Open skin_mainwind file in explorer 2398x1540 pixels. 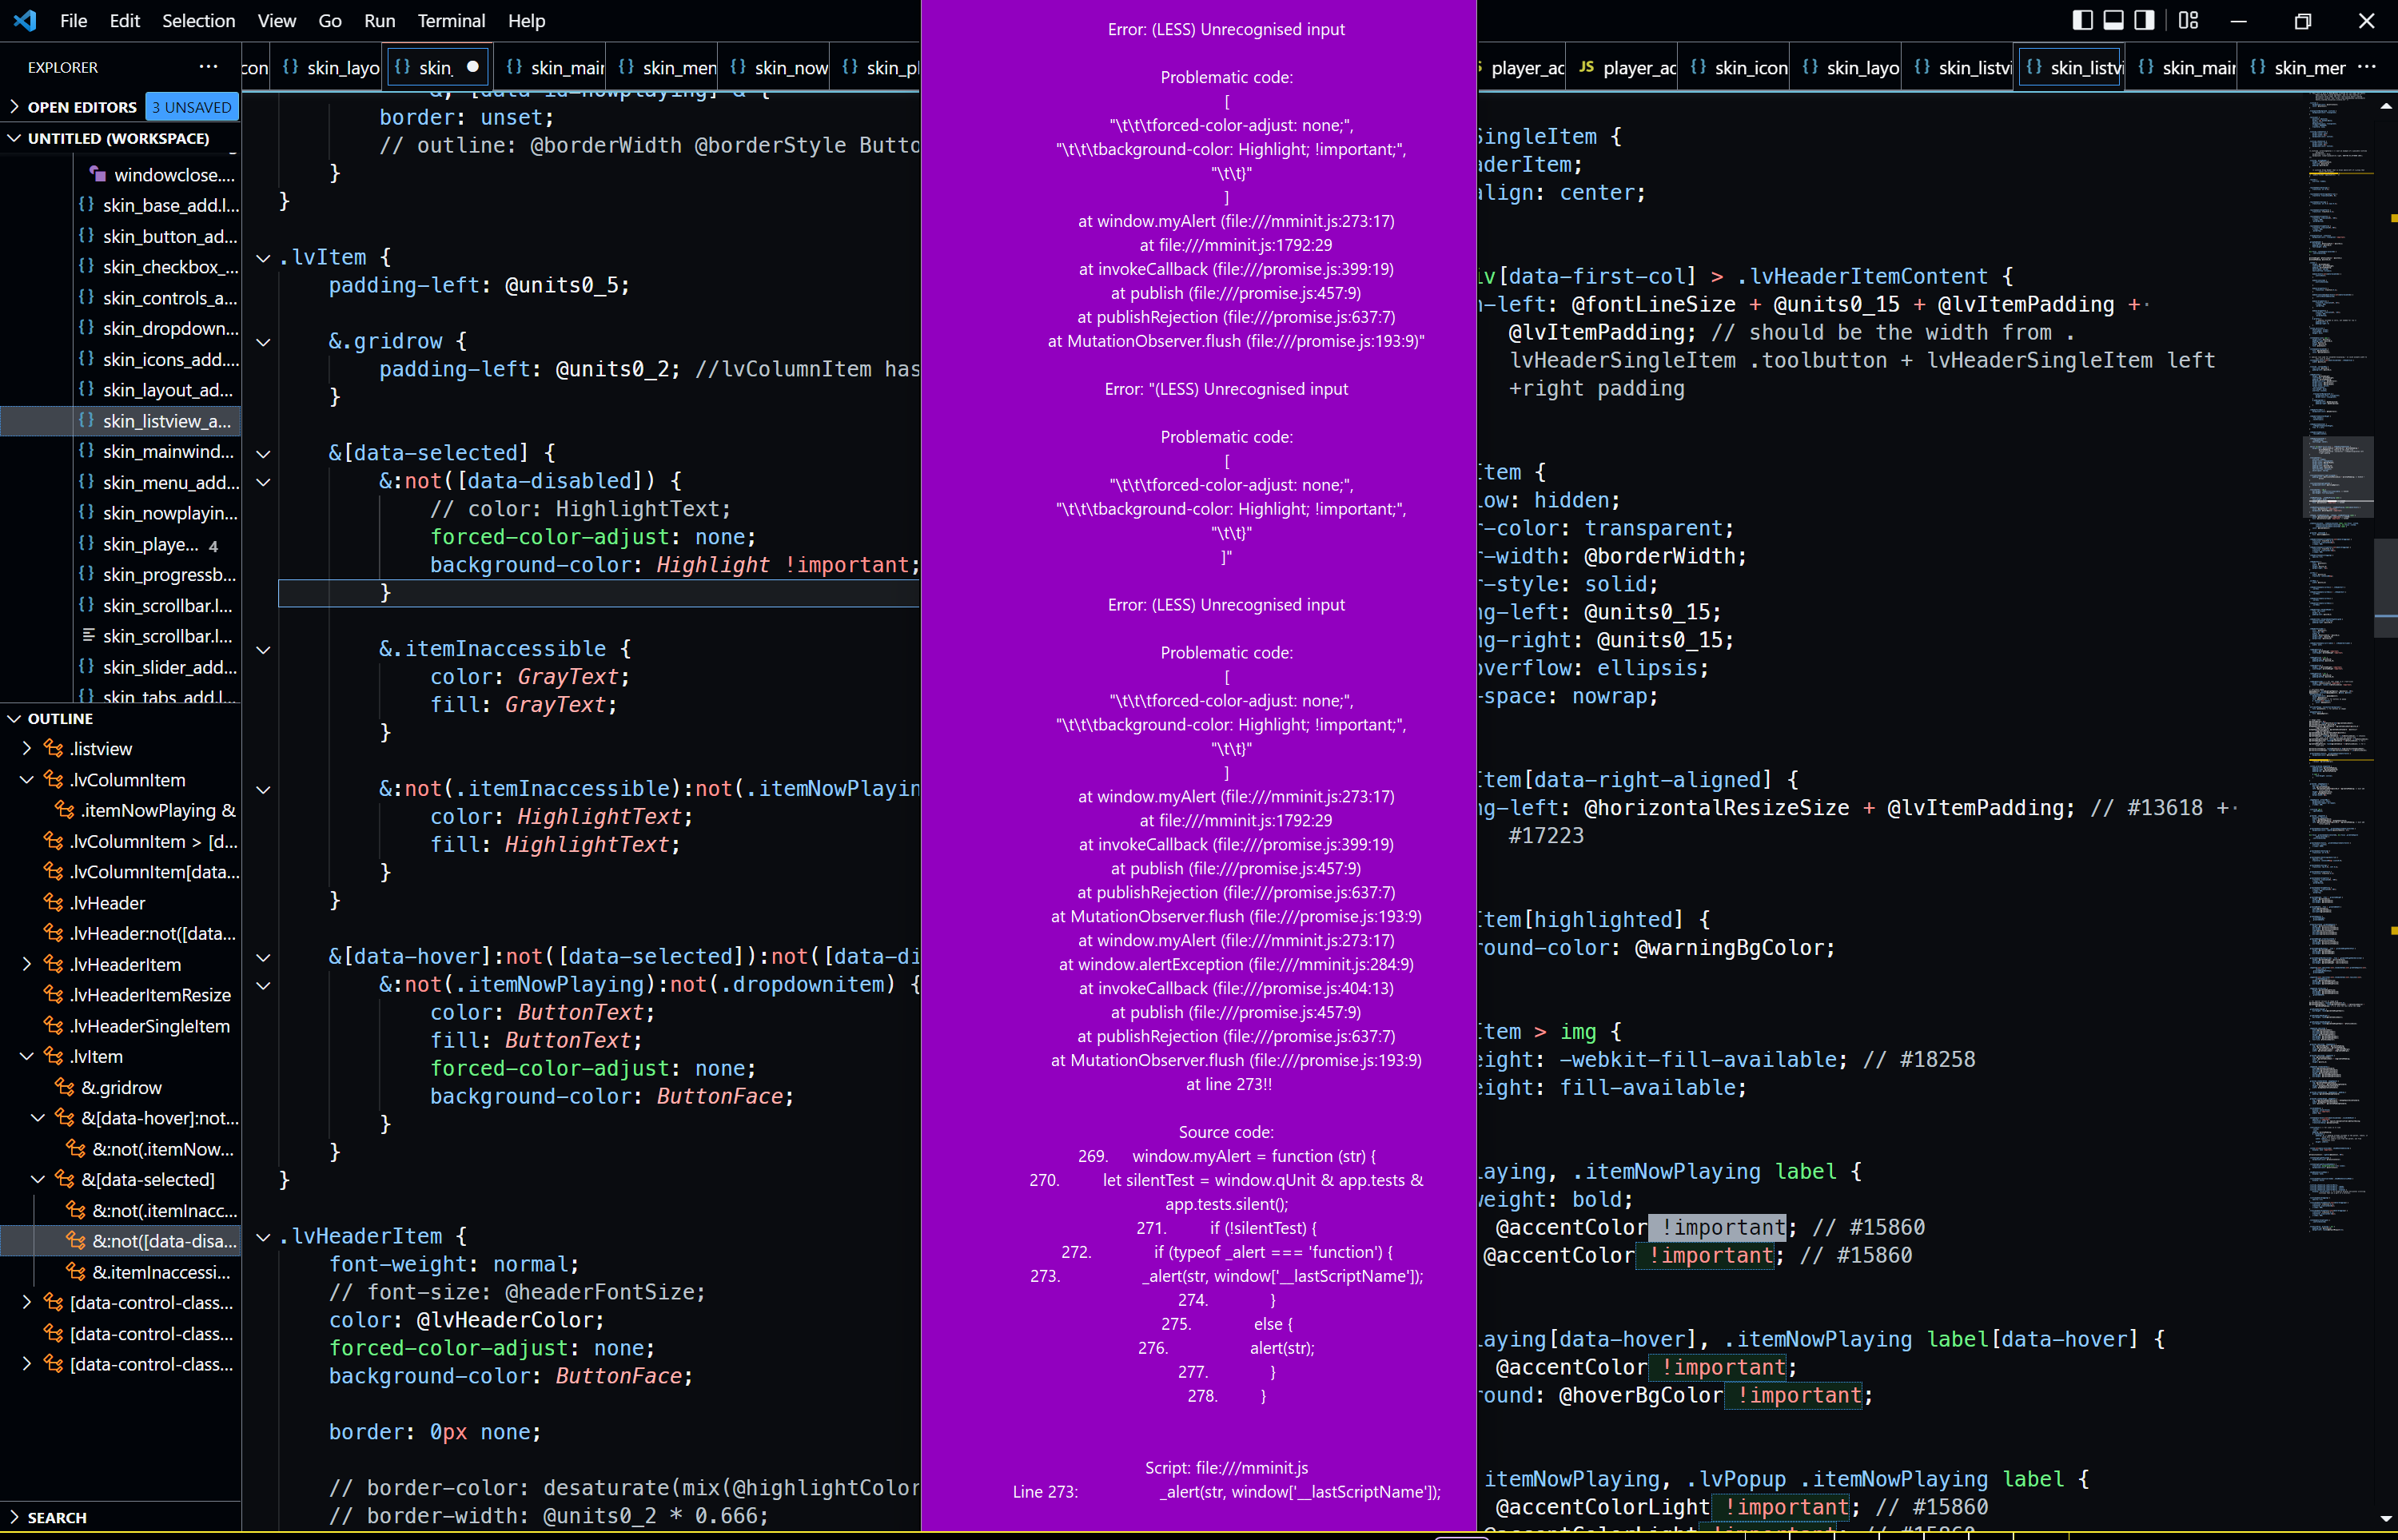click(167, 452)
